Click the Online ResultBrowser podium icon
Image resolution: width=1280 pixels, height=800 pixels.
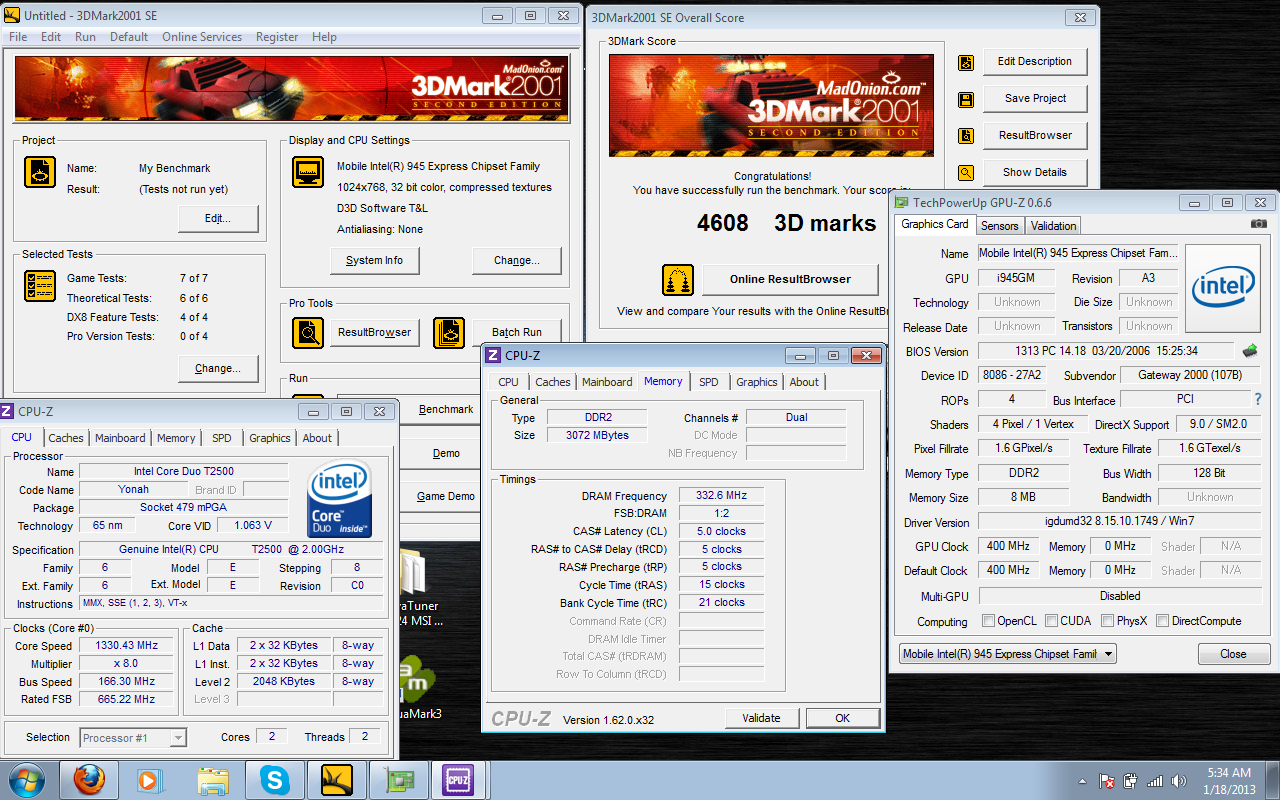678,280
